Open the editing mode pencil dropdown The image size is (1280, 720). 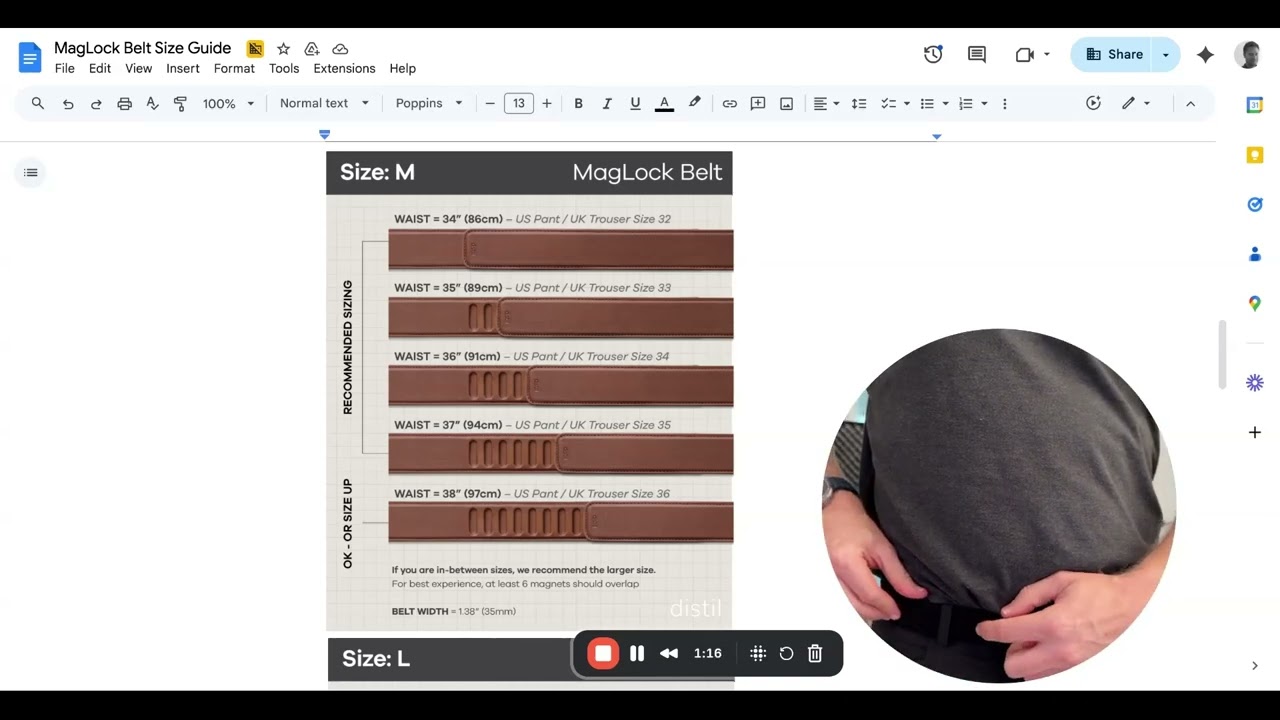click(1137, 103)
